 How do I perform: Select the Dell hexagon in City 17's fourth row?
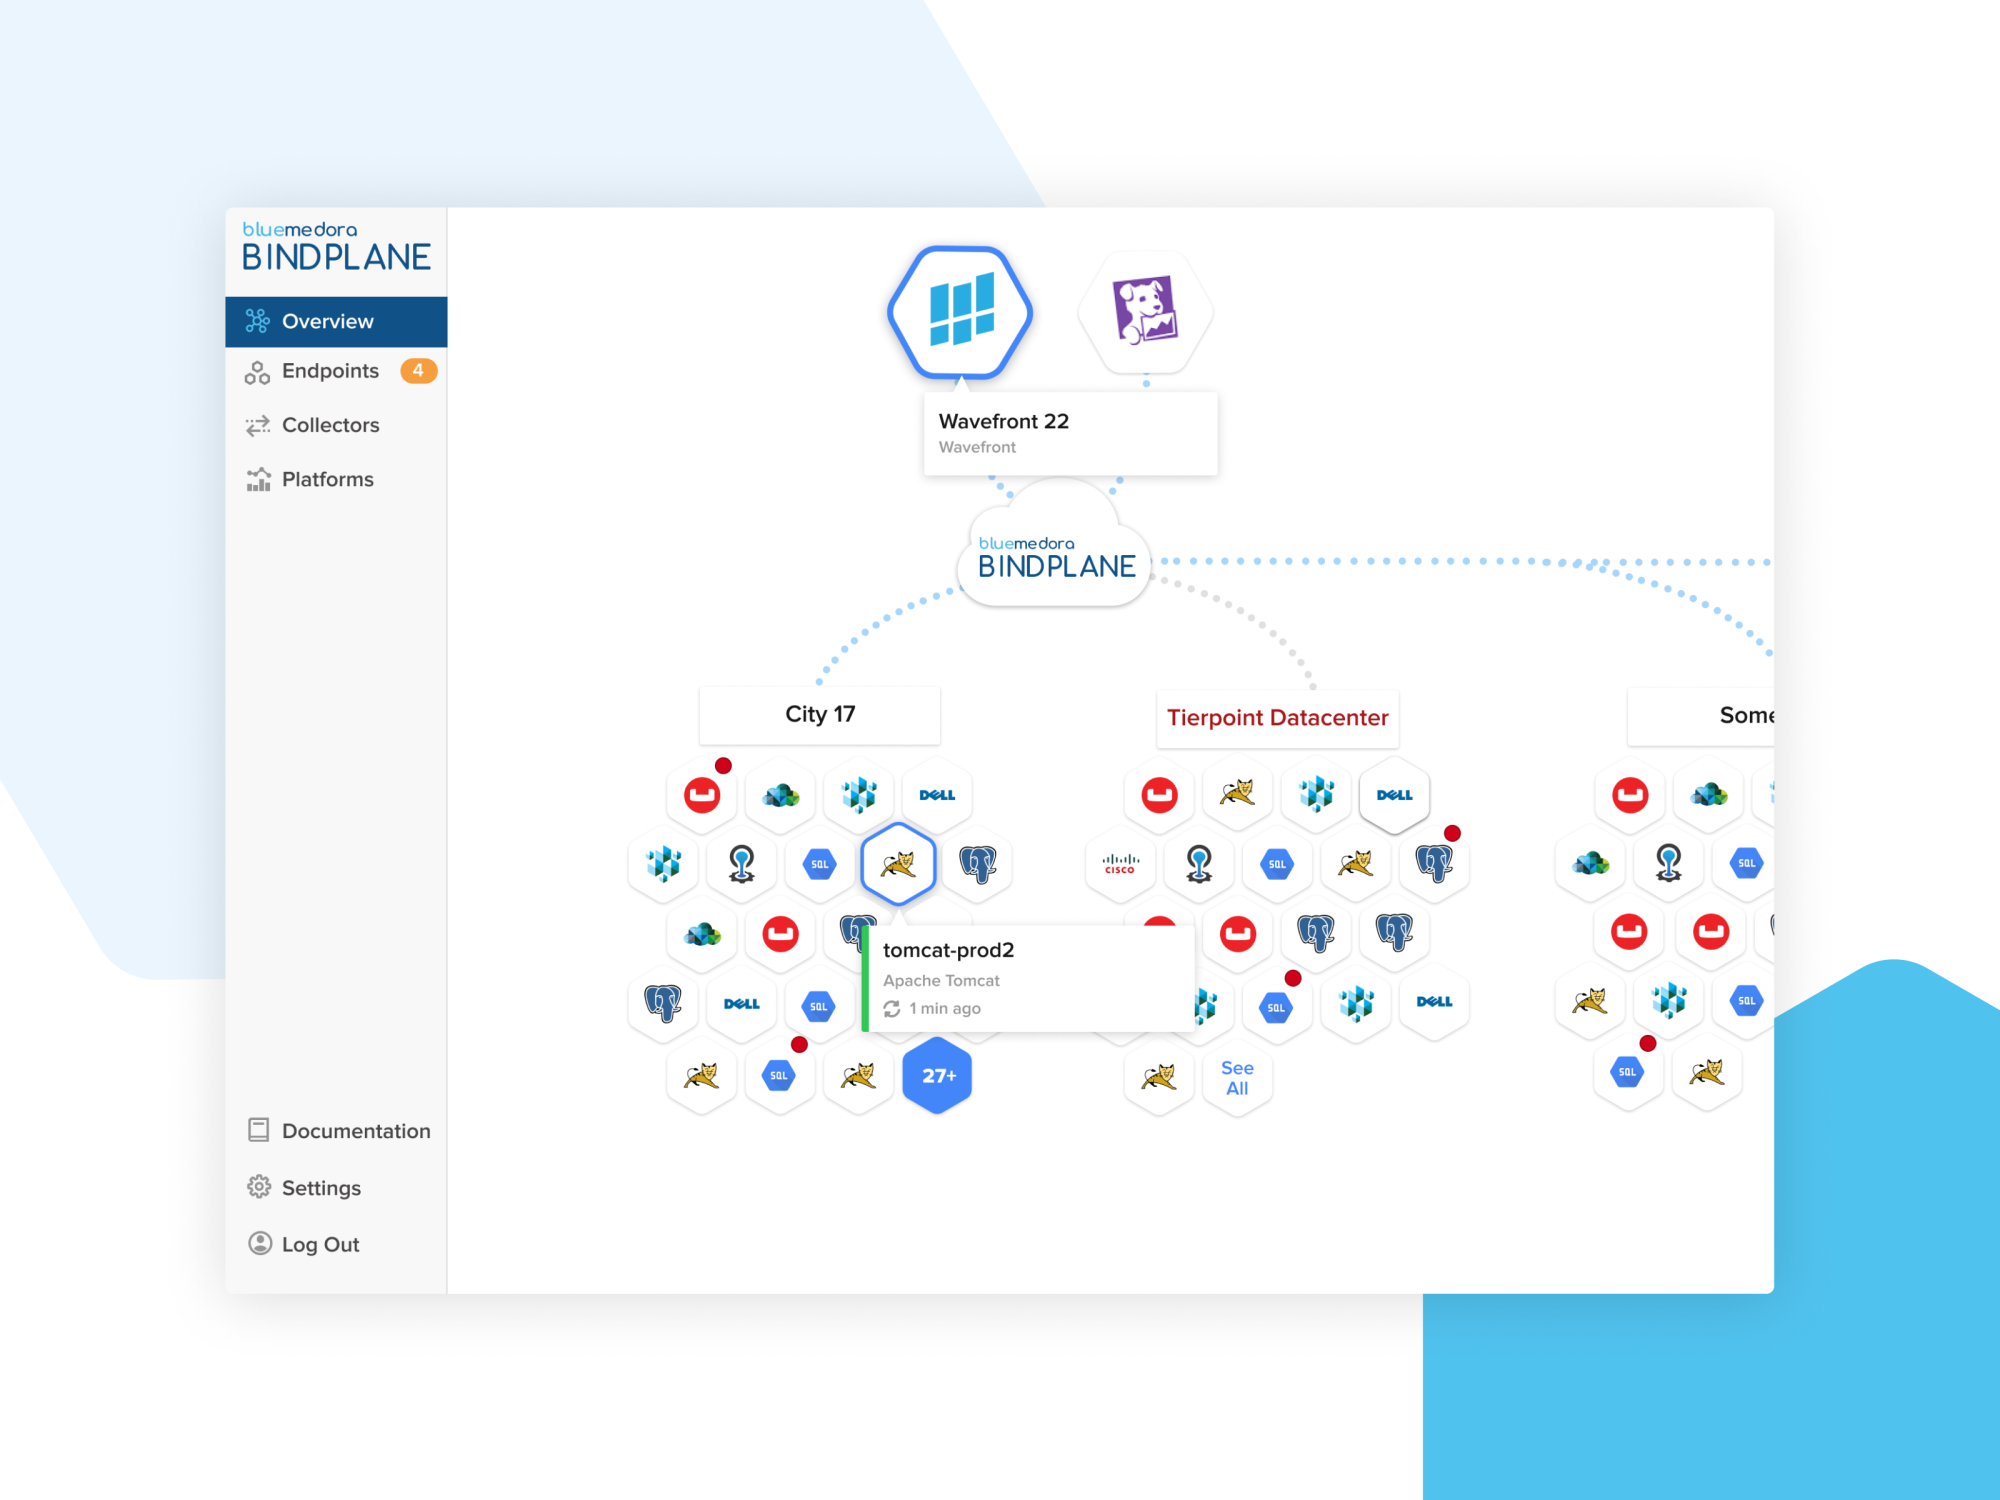click(x=742, y=1004)
